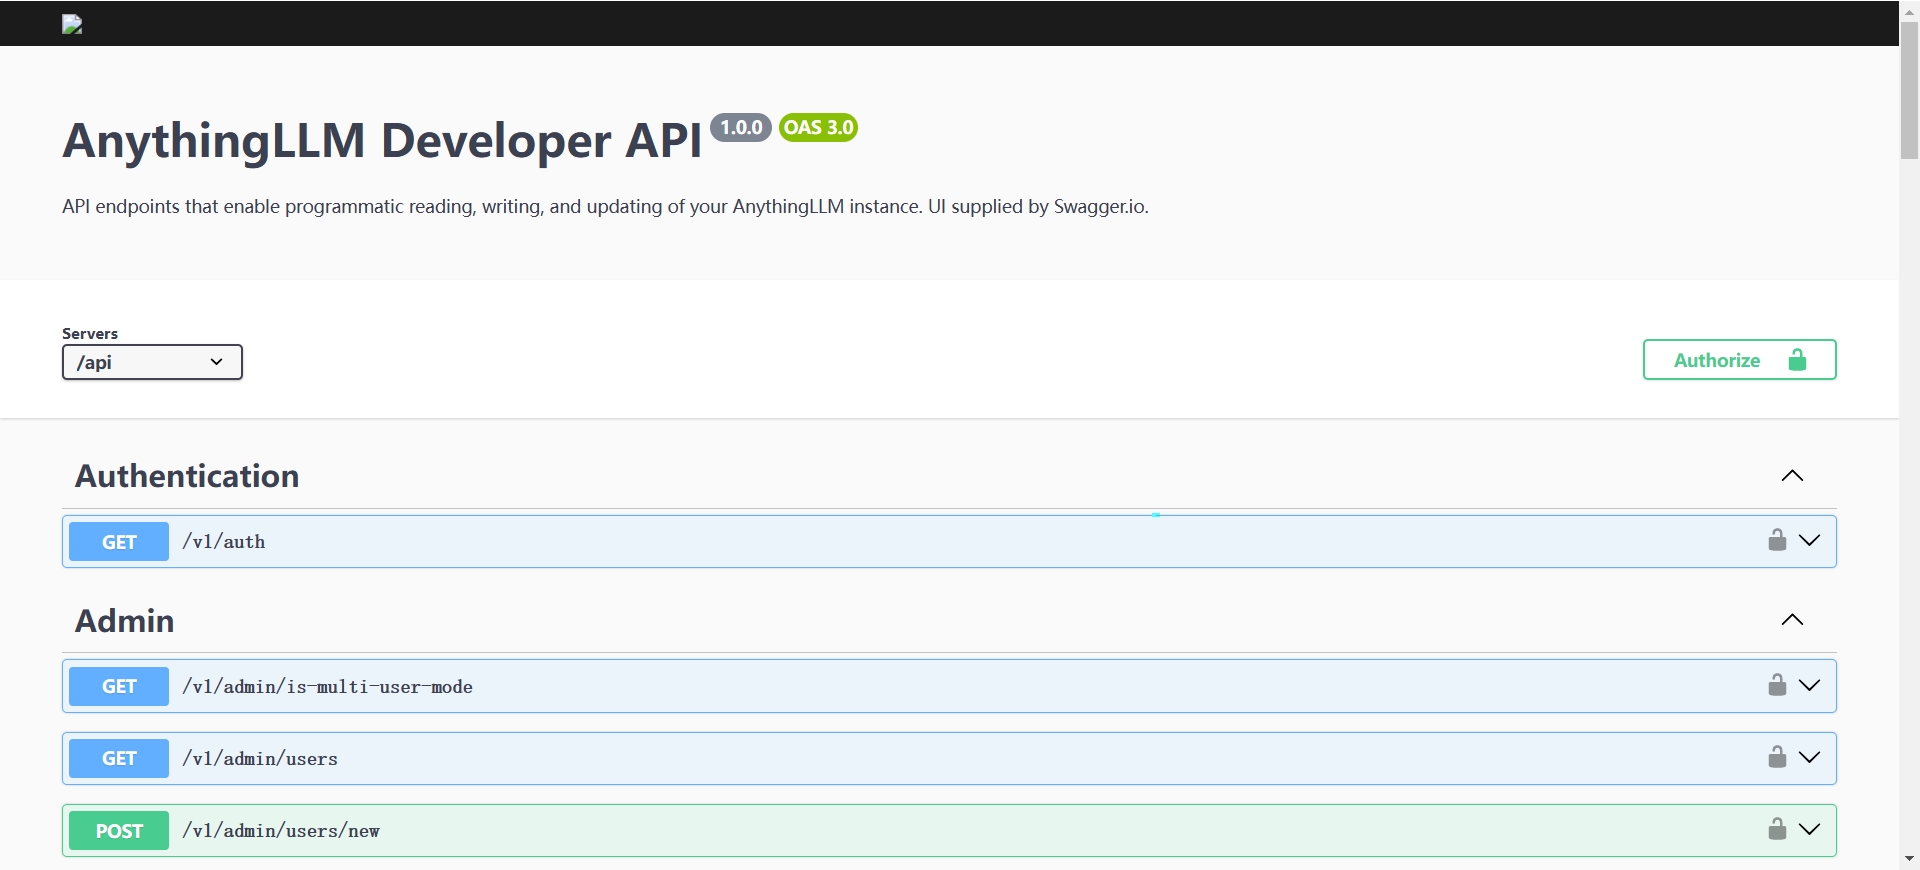Click POST badge of /v1/admin/users/new
This screenshot has width=1920, height=870.
tap(119, 831)
